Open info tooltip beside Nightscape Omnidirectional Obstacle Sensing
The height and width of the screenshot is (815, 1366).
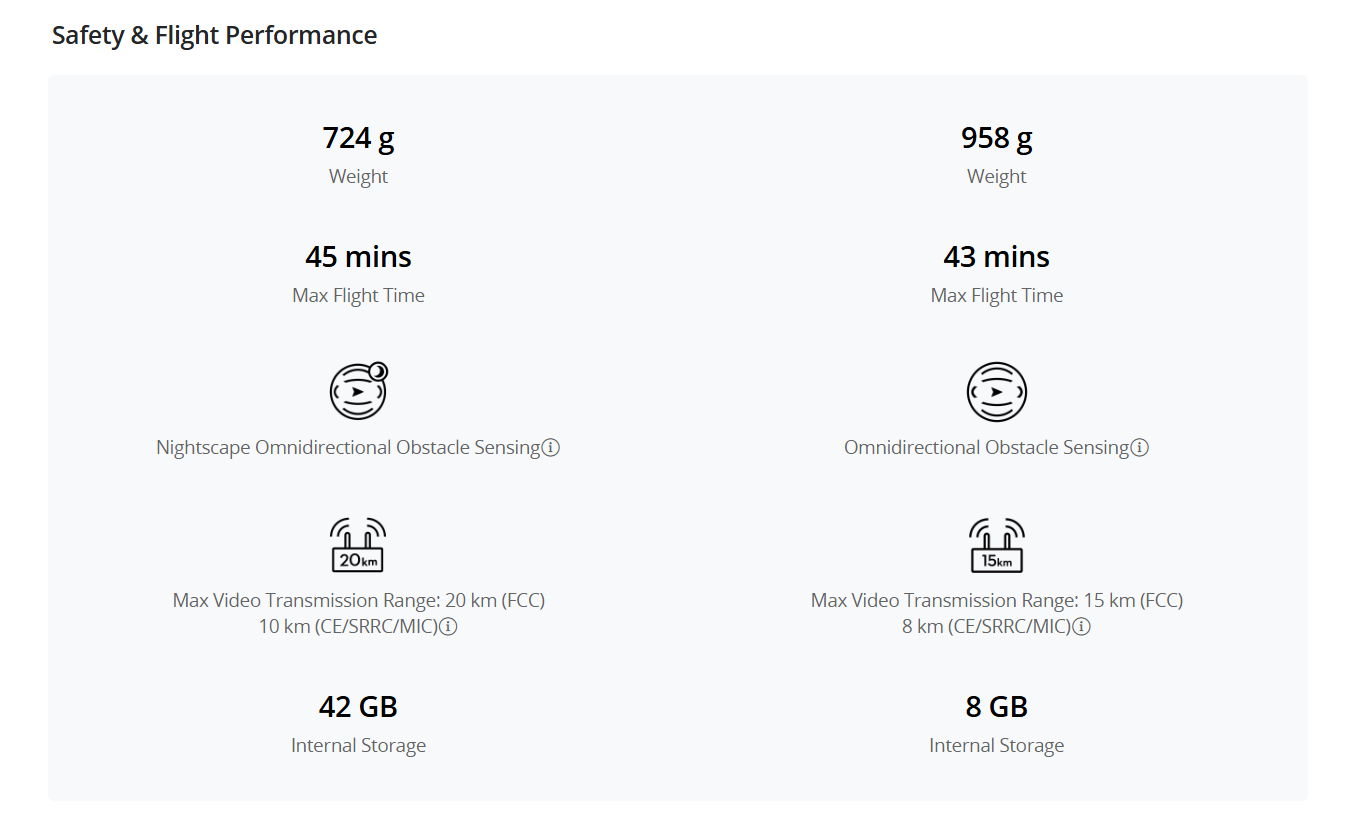tap(551, 448)
